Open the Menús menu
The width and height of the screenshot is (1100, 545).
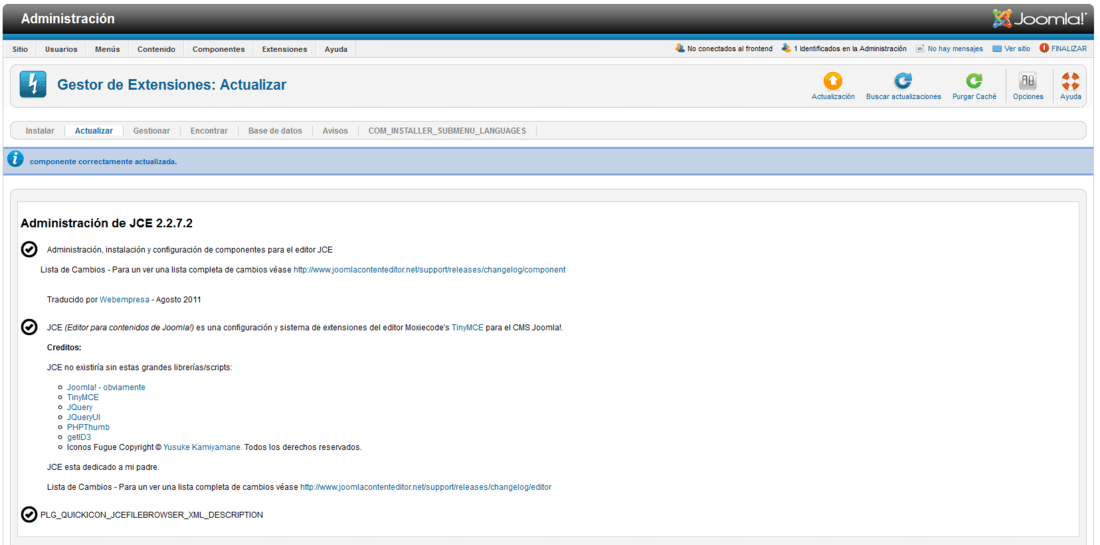click(107, 49)
